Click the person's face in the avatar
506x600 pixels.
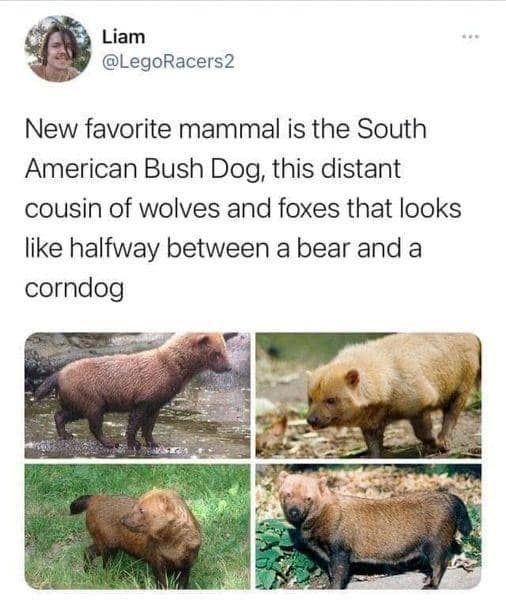click(59, 48)
